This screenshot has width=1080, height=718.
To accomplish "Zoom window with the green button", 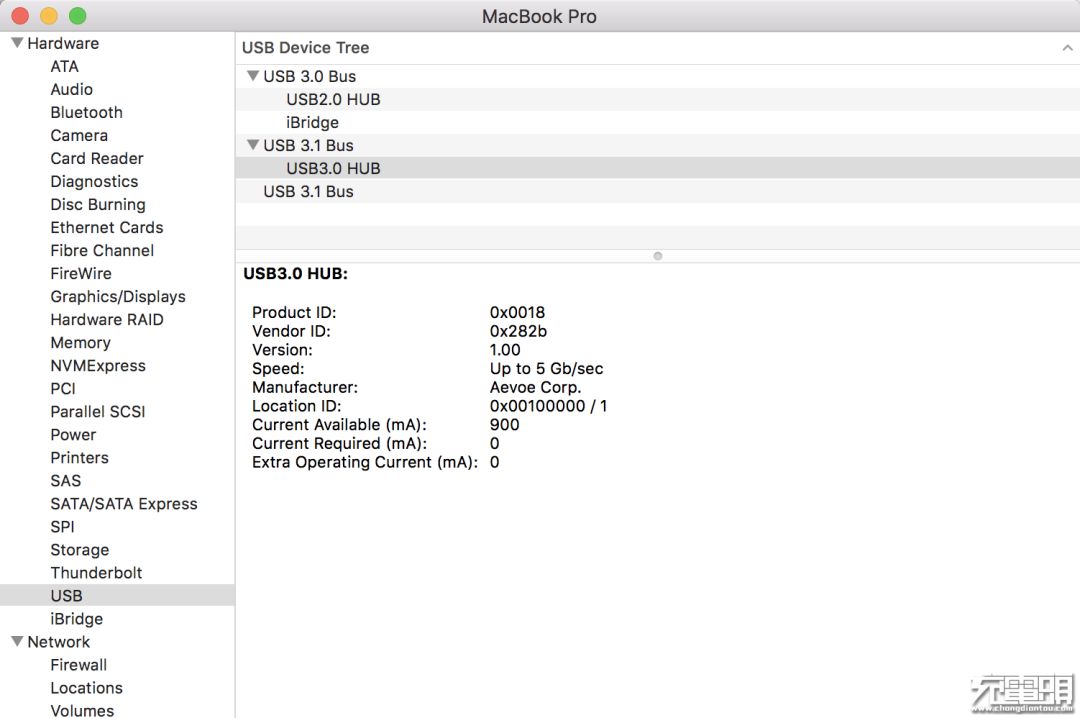I will pyautogui.click(x=78, y=15).
